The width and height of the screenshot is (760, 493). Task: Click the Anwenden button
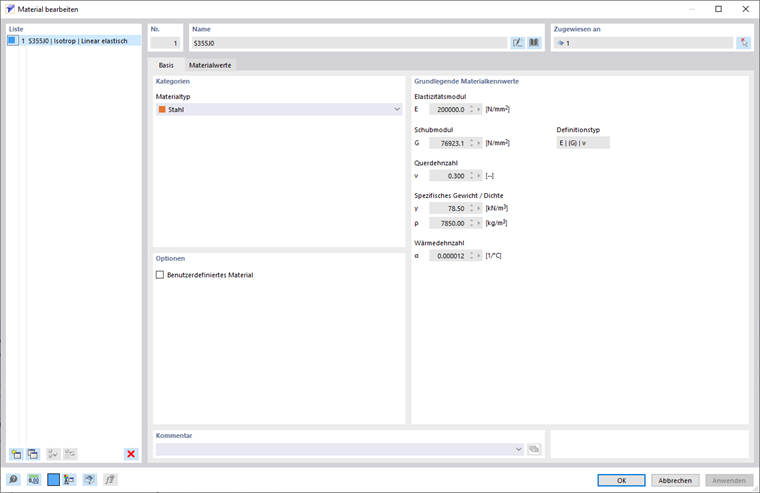[x=729, y=480]
